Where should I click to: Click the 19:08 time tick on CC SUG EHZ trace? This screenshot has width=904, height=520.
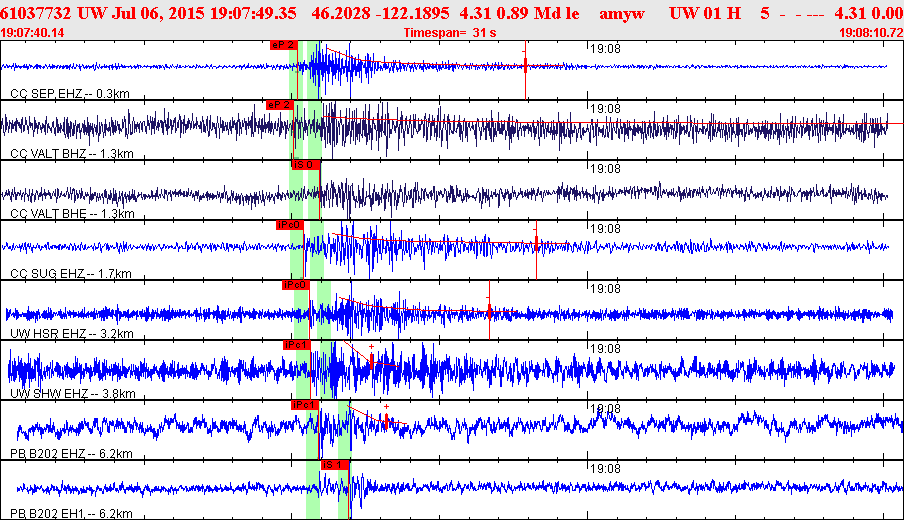tap(605, 229)
